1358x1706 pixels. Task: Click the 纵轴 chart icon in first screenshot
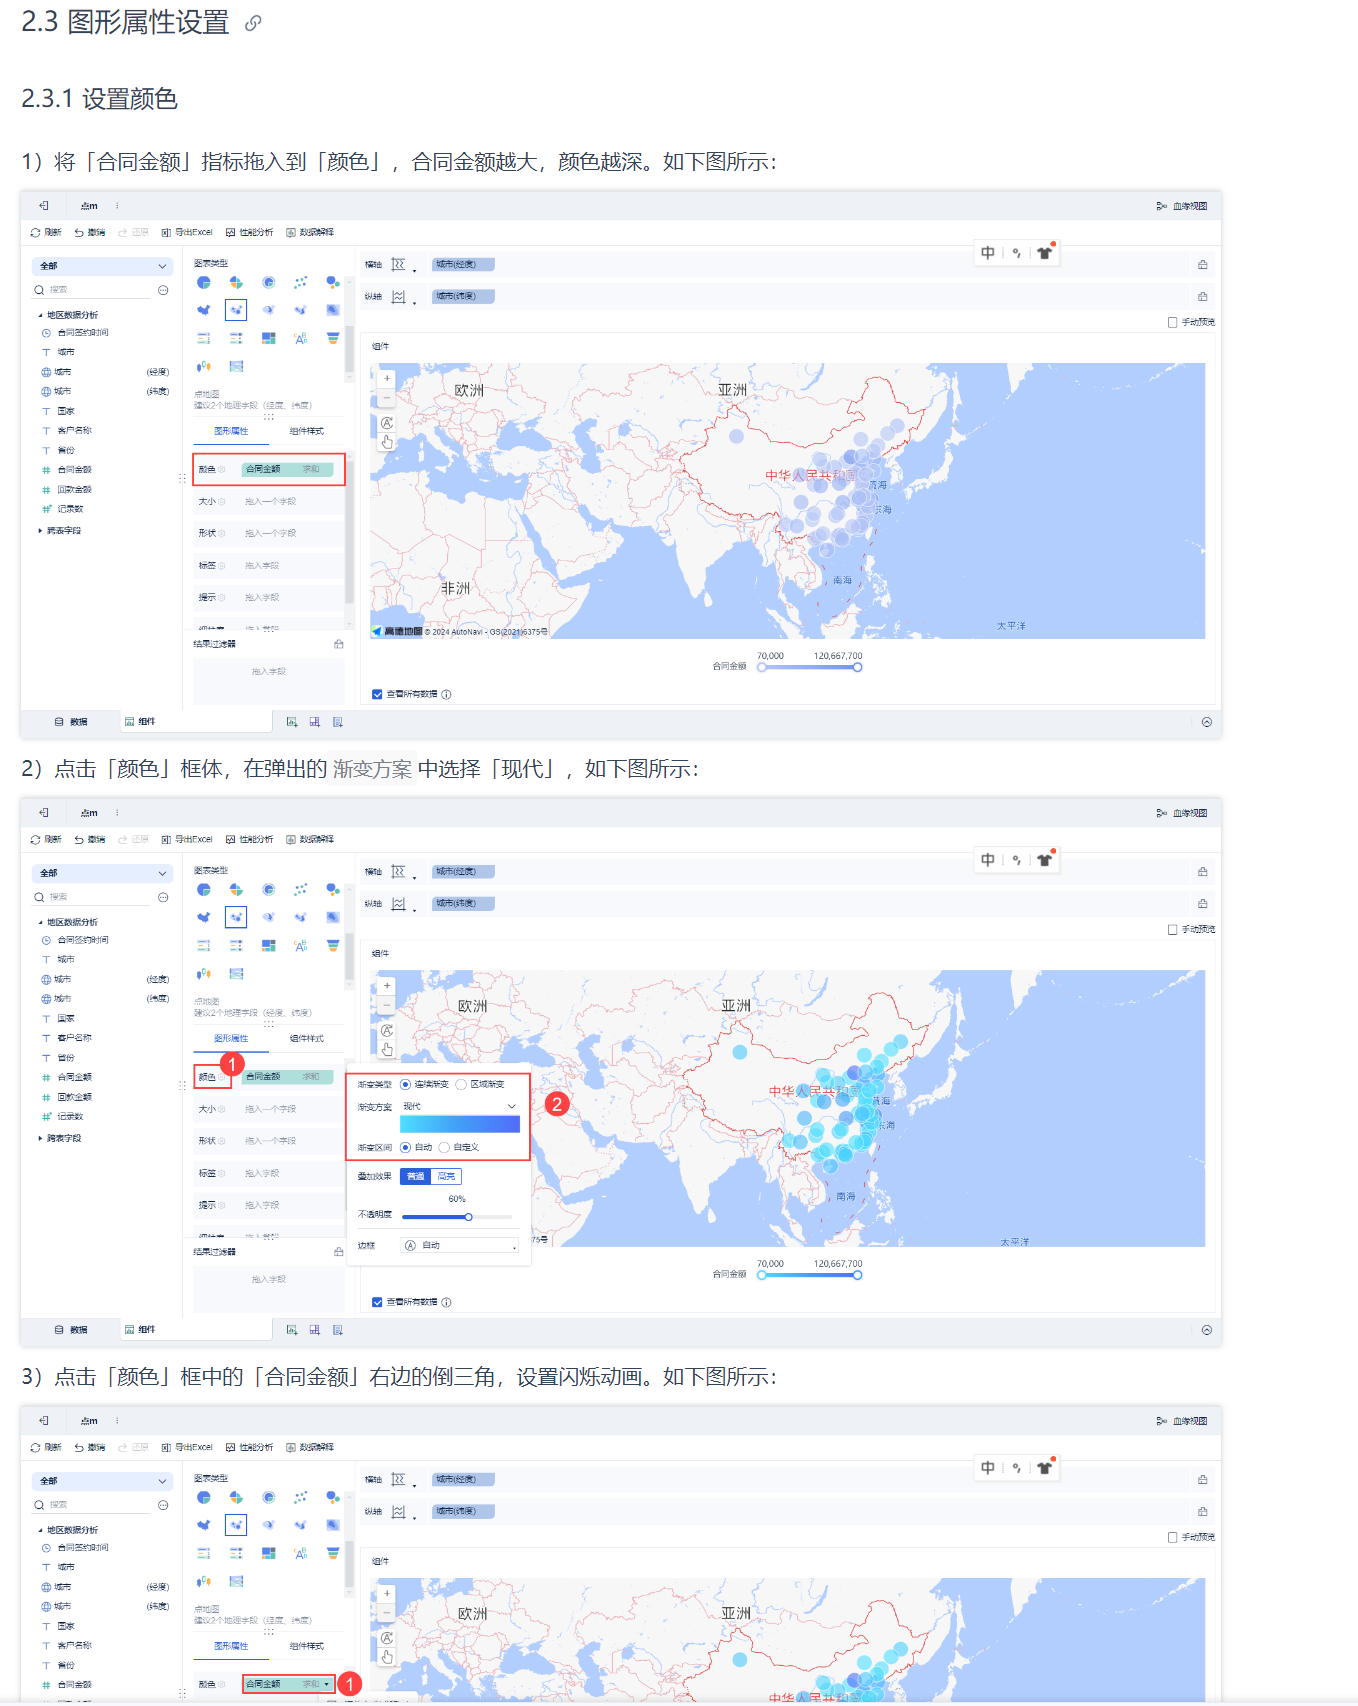(x=398, y=297)
